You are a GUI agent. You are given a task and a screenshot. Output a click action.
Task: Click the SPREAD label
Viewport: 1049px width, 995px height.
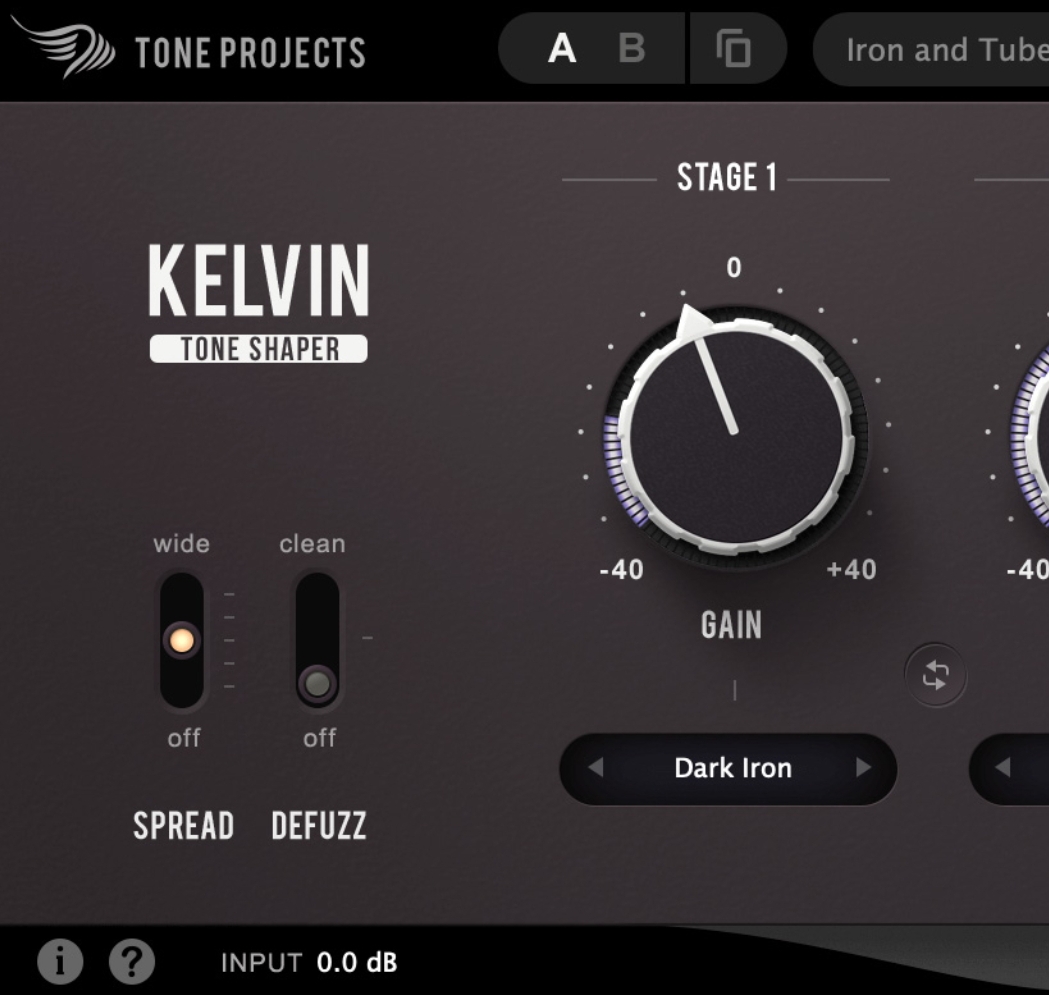(x=183, y=825)
